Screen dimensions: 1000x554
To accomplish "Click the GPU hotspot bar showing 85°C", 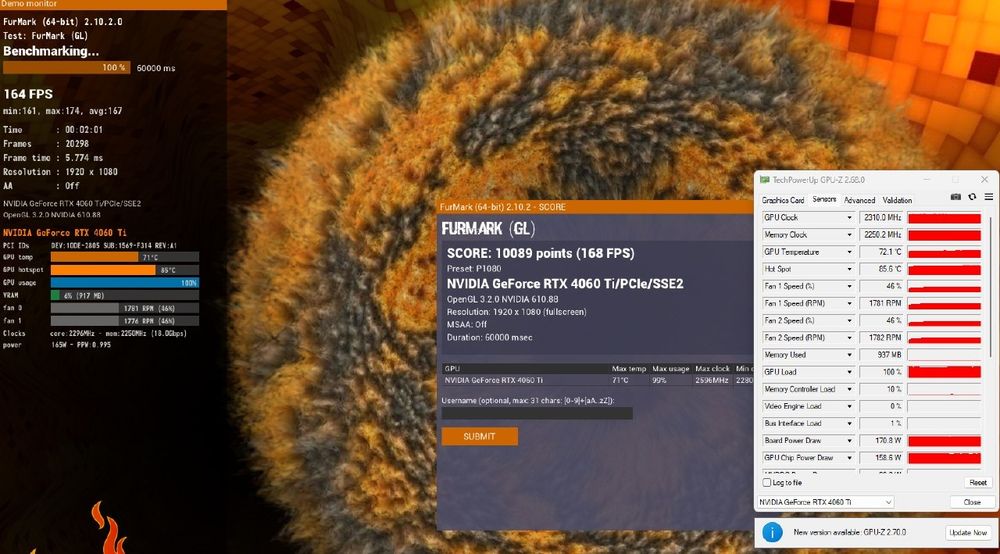I will [x=125, y=270].
